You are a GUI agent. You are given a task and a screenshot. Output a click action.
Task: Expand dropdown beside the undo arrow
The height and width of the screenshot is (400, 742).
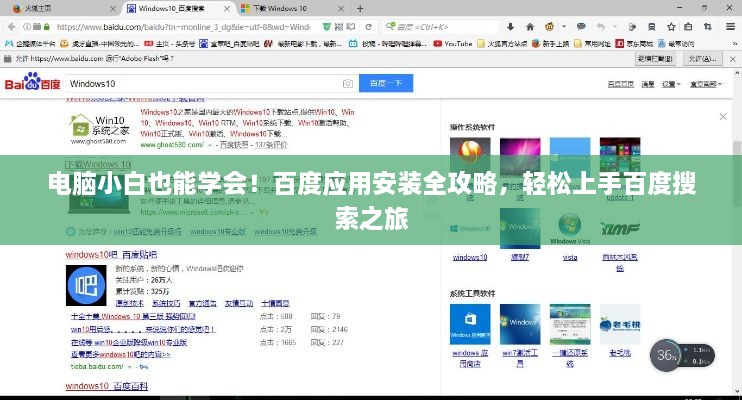615,27
